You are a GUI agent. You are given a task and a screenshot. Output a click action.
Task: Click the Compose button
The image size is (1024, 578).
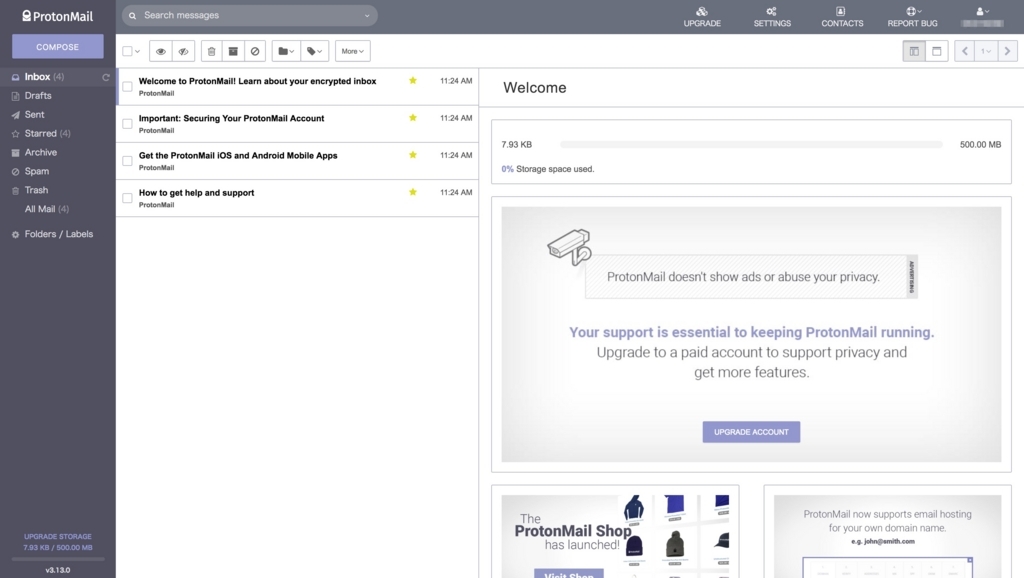(x=57, y=47)
